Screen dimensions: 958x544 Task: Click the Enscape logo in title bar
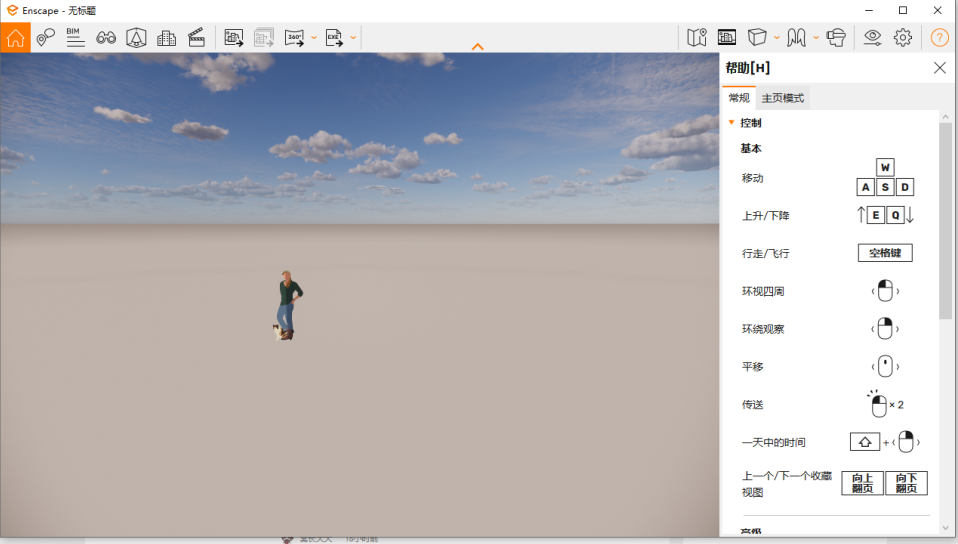click(12, 10)
